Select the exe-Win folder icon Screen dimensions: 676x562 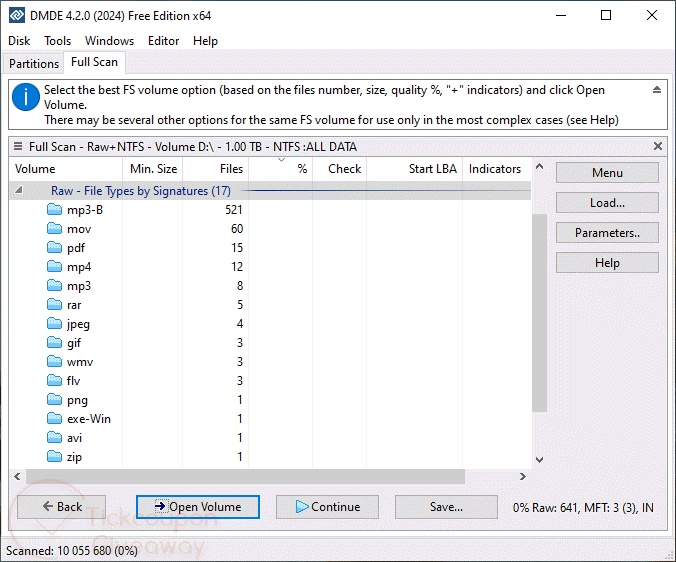(54, 418)
